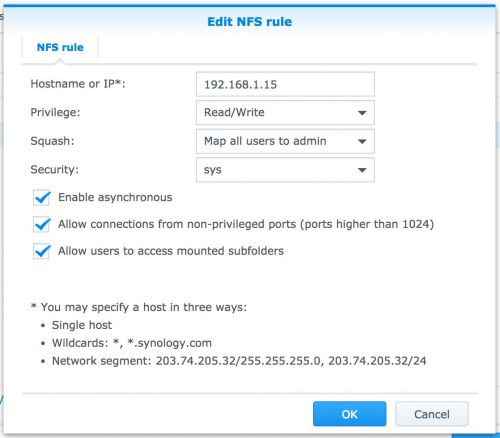Click the Map all users to admin value
Image resolution: width=500 pixels, height=438 pixels.
pyautogui.click(x=265, y=141)
